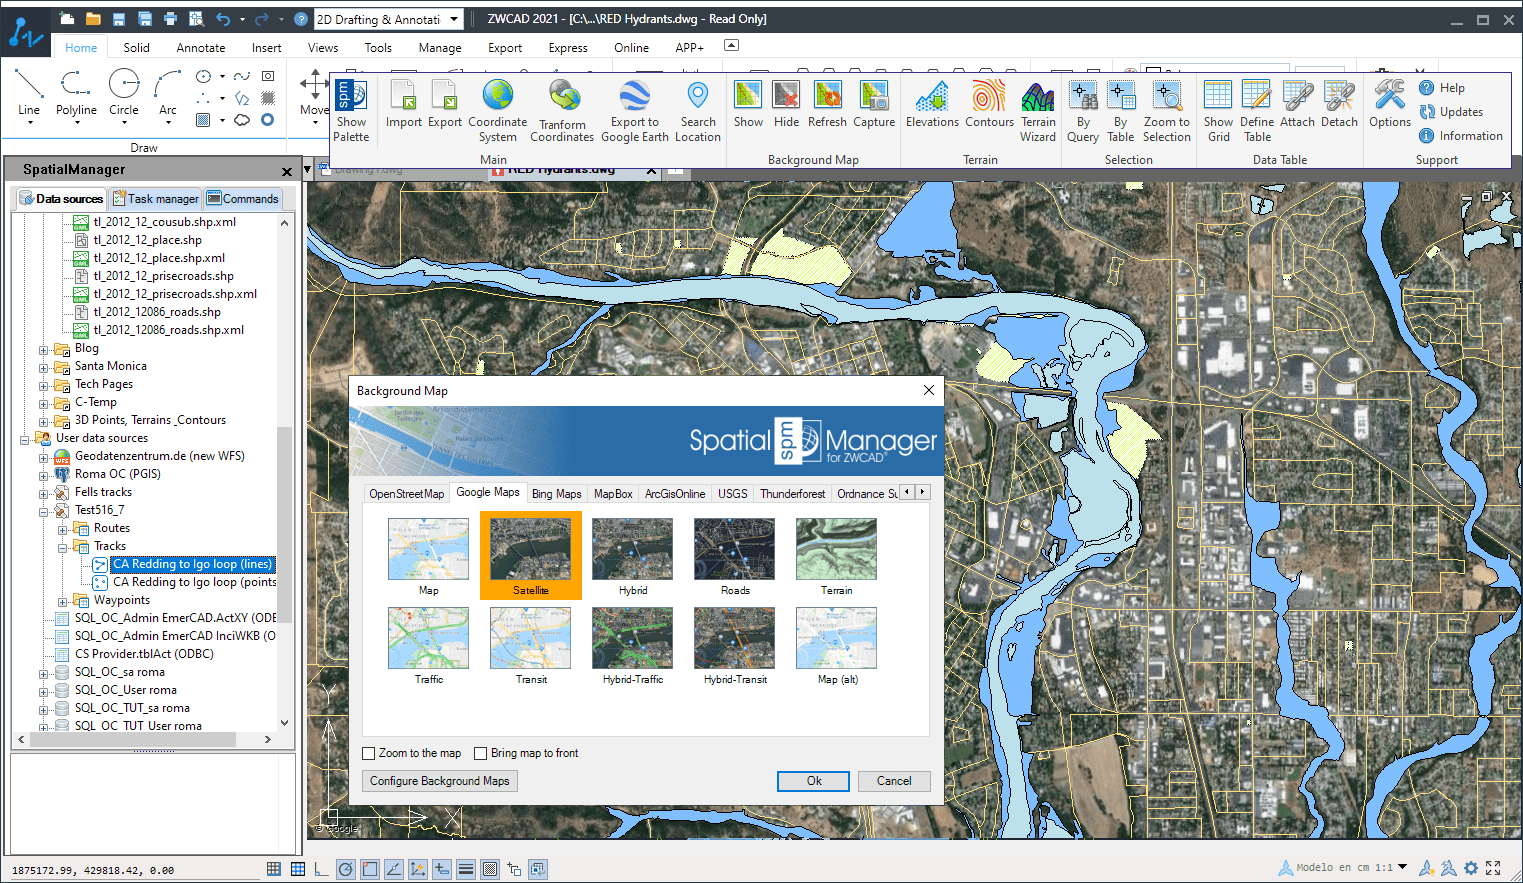This screenshot has height=883, width=1523.
Task: Close the Background Map dialog
Action: click(928, 390)
